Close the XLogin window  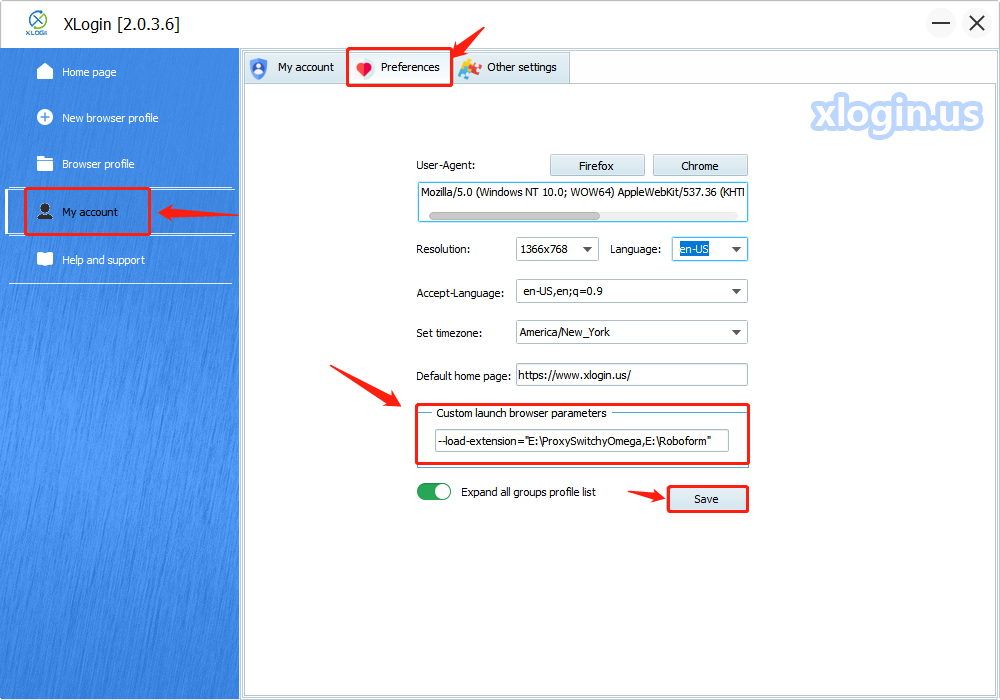(x=976, y=24)
